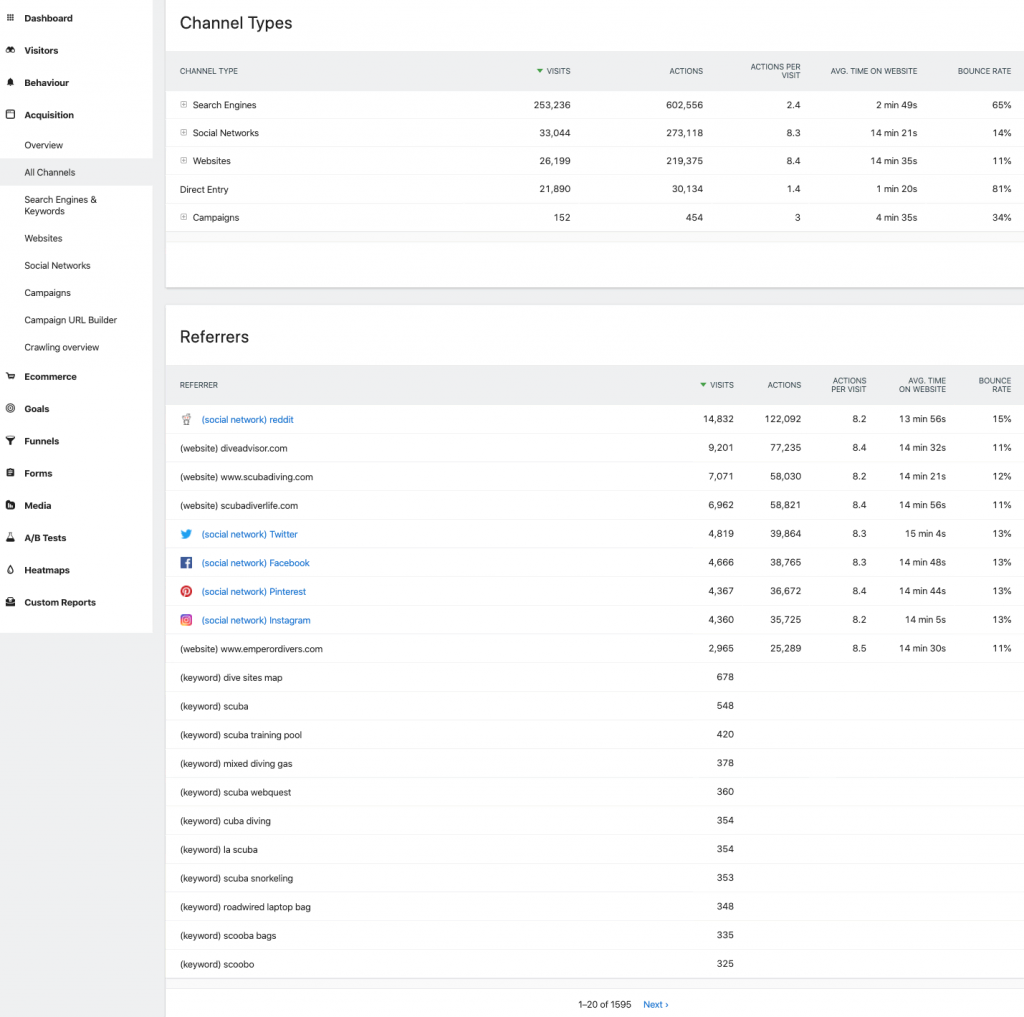Click the Funnels funnel icon

[10, 440]
